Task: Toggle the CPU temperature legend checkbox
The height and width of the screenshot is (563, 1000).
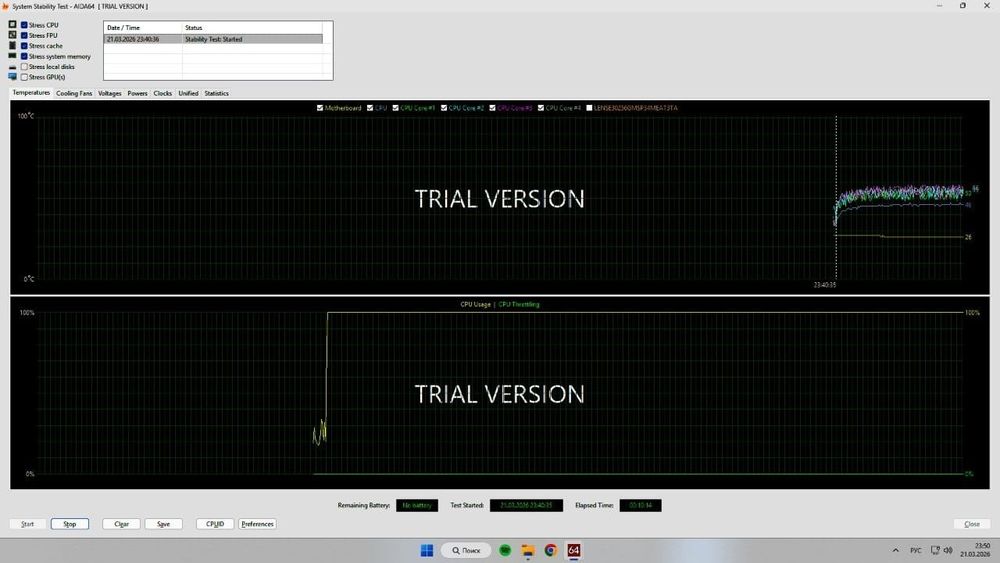Action: pos(370,108)
